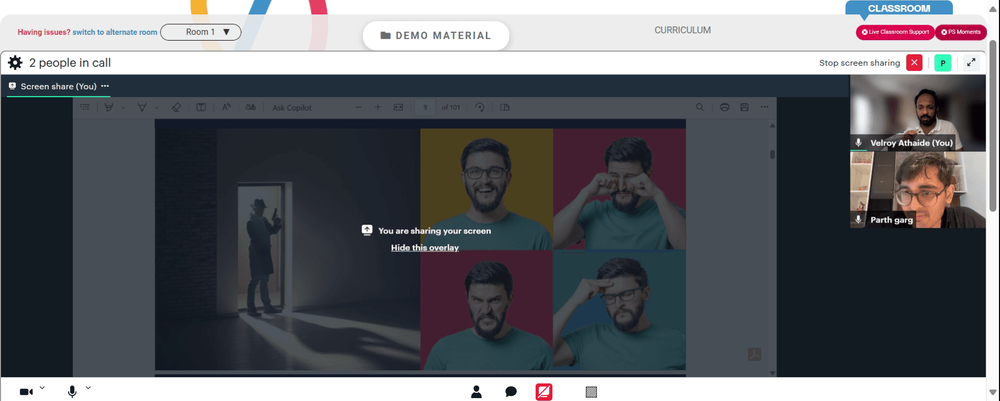The height and width of the screenshot is (401, 1000).
Task: Show the people list
Action: [x=476, y=391]
